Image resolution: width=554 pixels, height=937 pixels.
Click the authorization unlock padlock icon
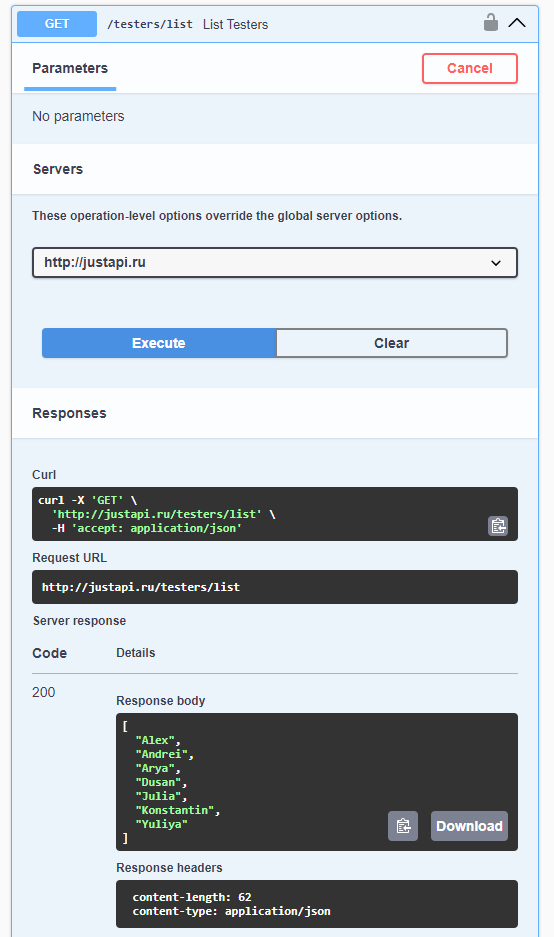[x=491, y=23]
